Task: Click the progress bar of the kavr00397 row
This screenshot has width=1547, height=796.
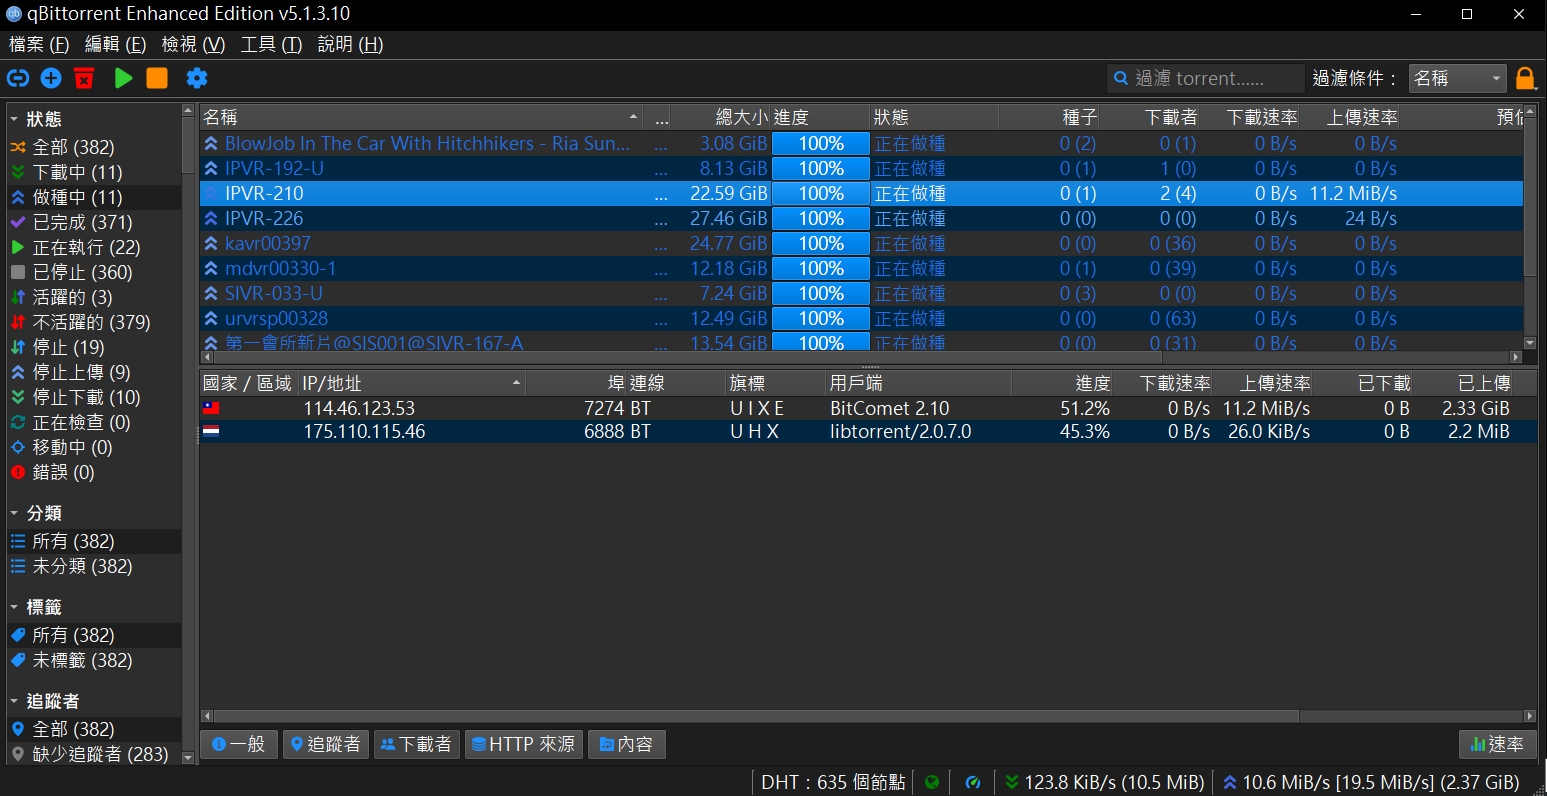Action: tap(821, 243)
